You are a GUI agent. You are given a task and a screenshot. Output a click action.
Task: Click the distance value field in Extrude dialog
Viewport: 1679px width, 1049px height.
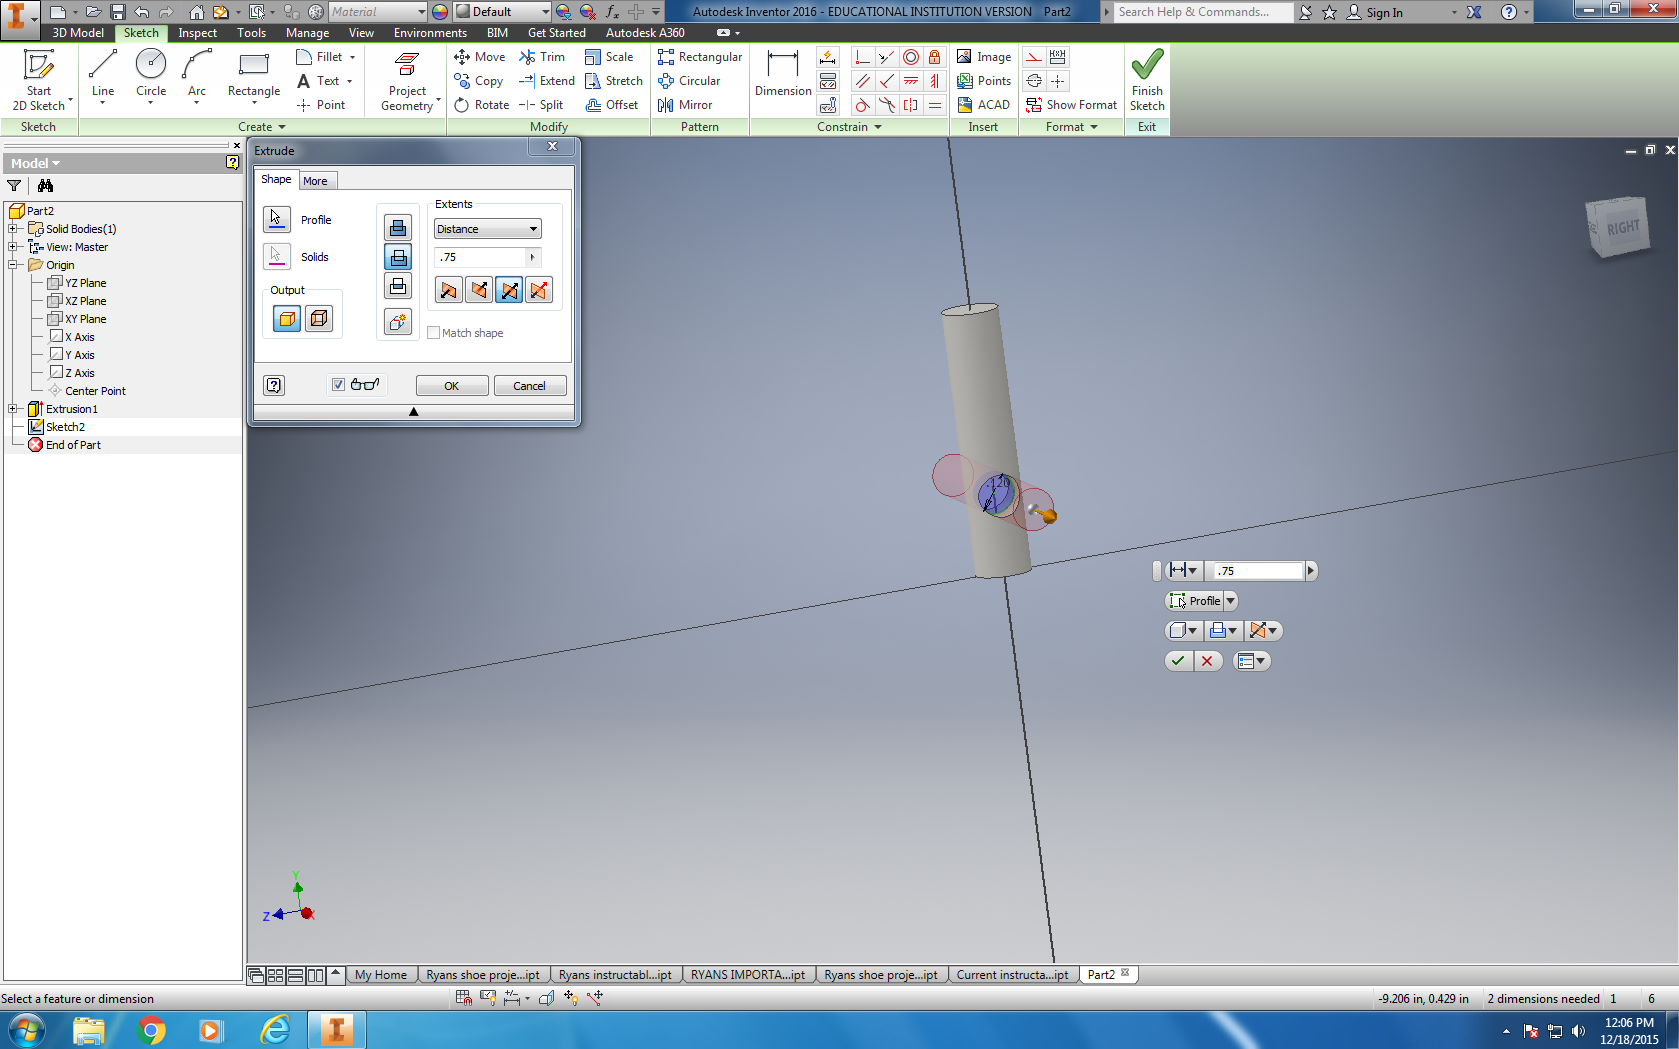[481, 257]
